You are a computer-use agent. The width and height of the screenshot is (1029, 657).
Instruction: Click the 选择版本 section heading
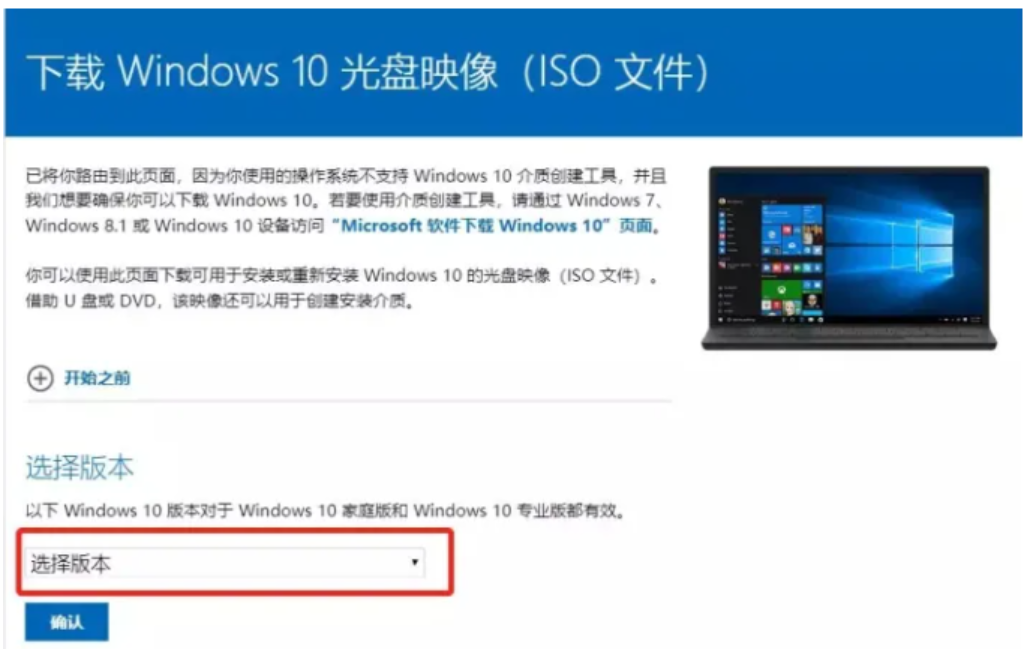[79, 469]
